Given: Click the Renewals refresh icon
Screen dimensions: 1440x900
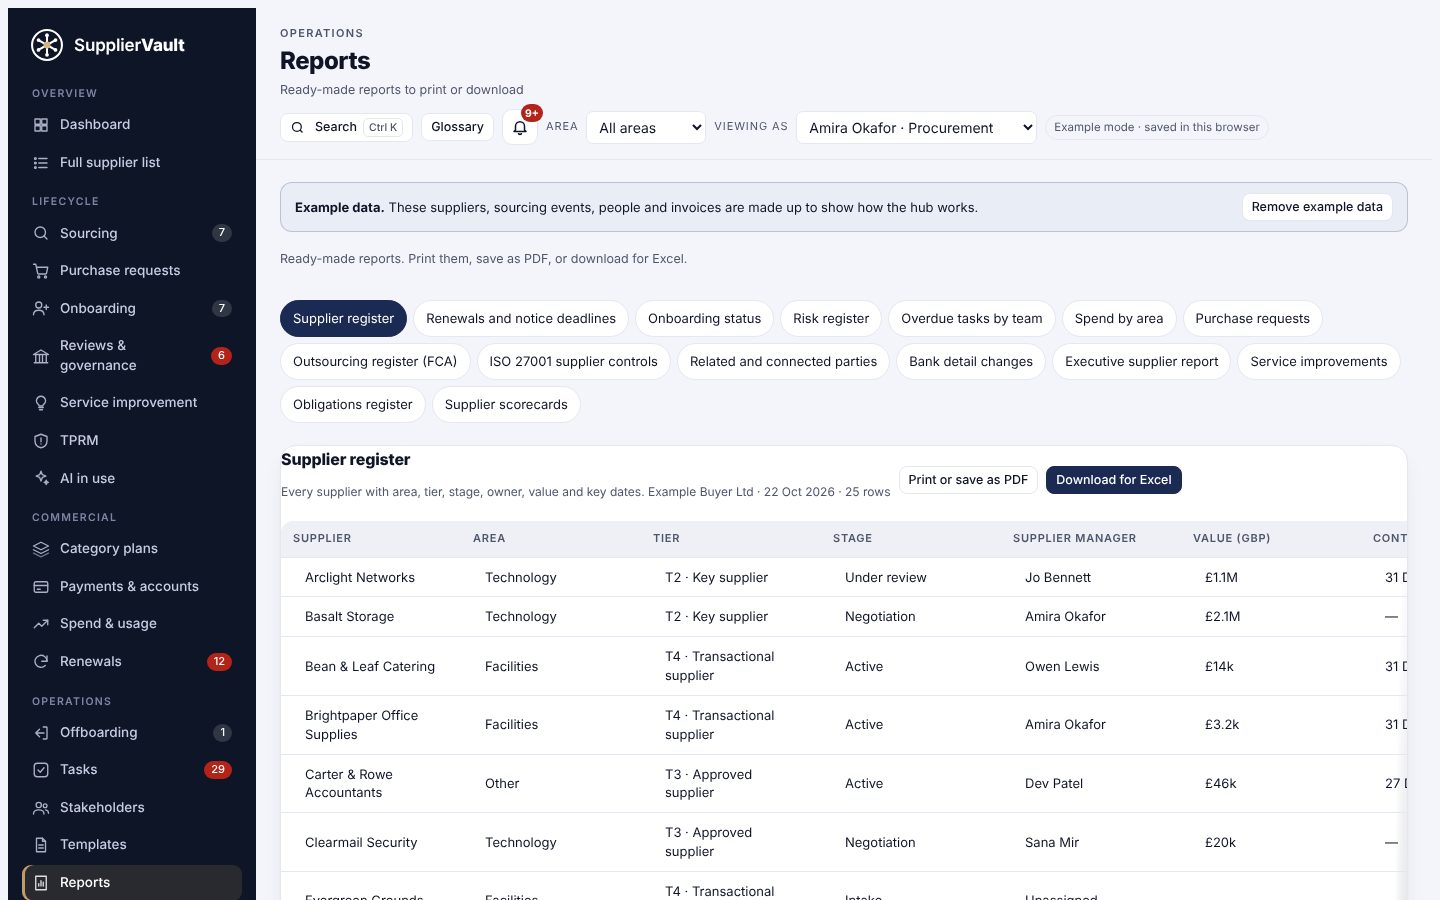Looking at the screenshot, I should coord(41,662).
